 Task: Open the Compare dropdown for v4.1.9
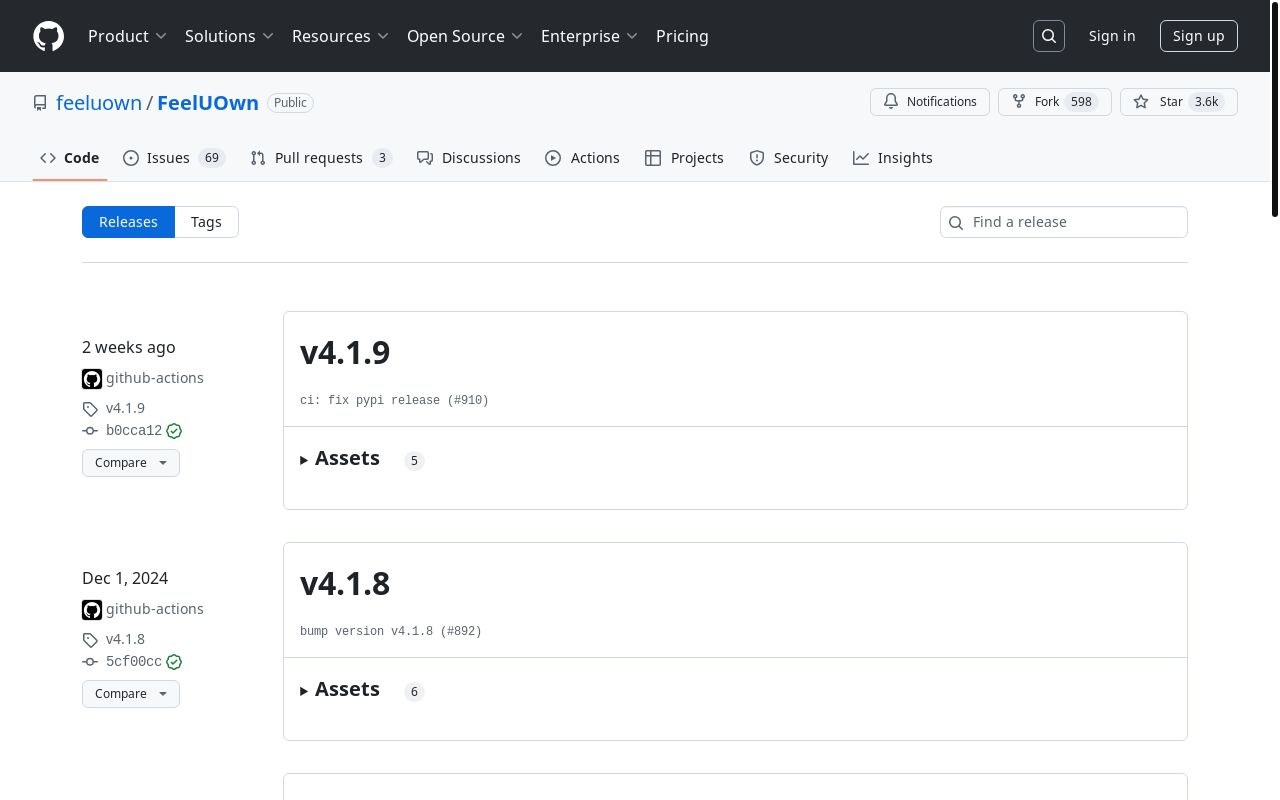tap(131, 463)
